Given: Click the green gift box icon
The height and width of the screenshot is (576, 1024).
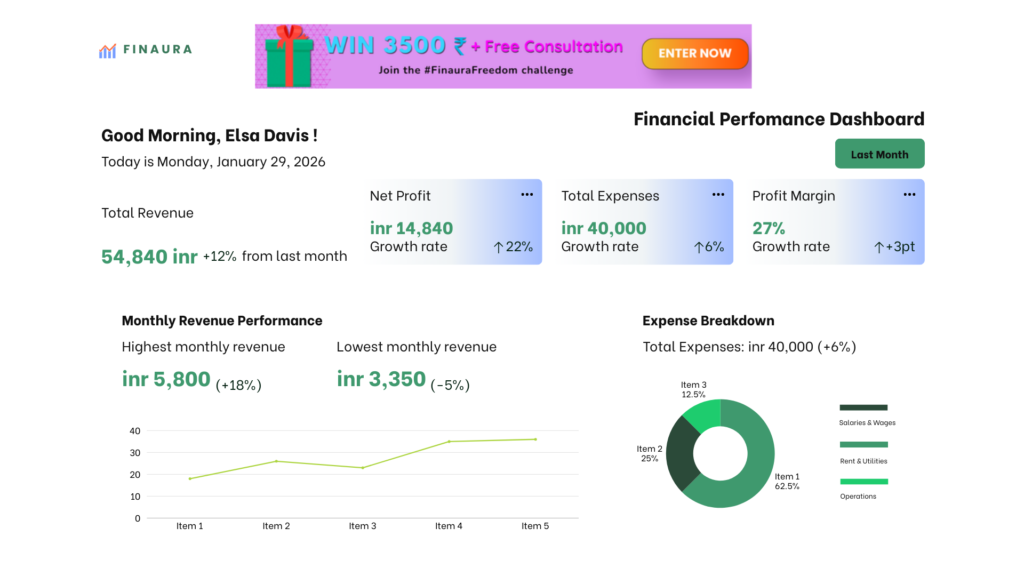Looking at the screenshot, I should pyautogui.click(x=288, y=56).
